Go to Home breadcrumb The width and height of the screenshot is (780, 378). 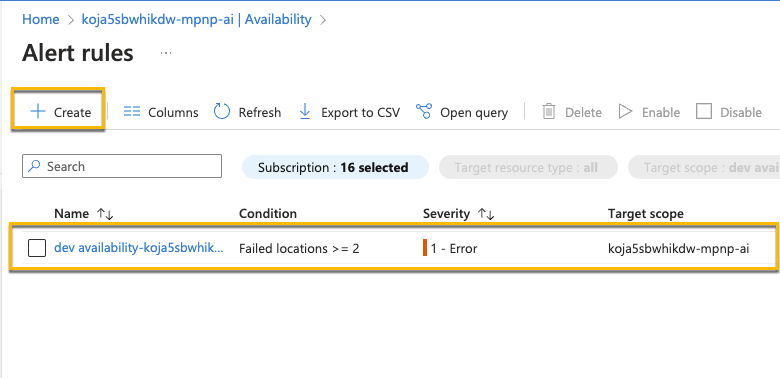[41, 19]
